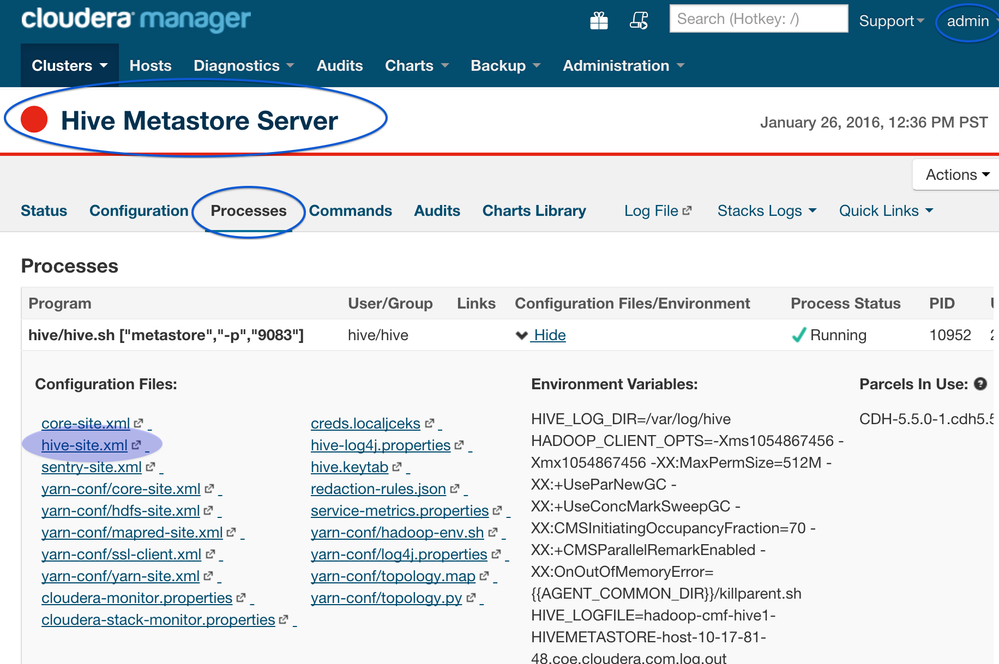This screenshot has height=664, width=999.
Task: Click the running commands icon in header
Action: 639,20
